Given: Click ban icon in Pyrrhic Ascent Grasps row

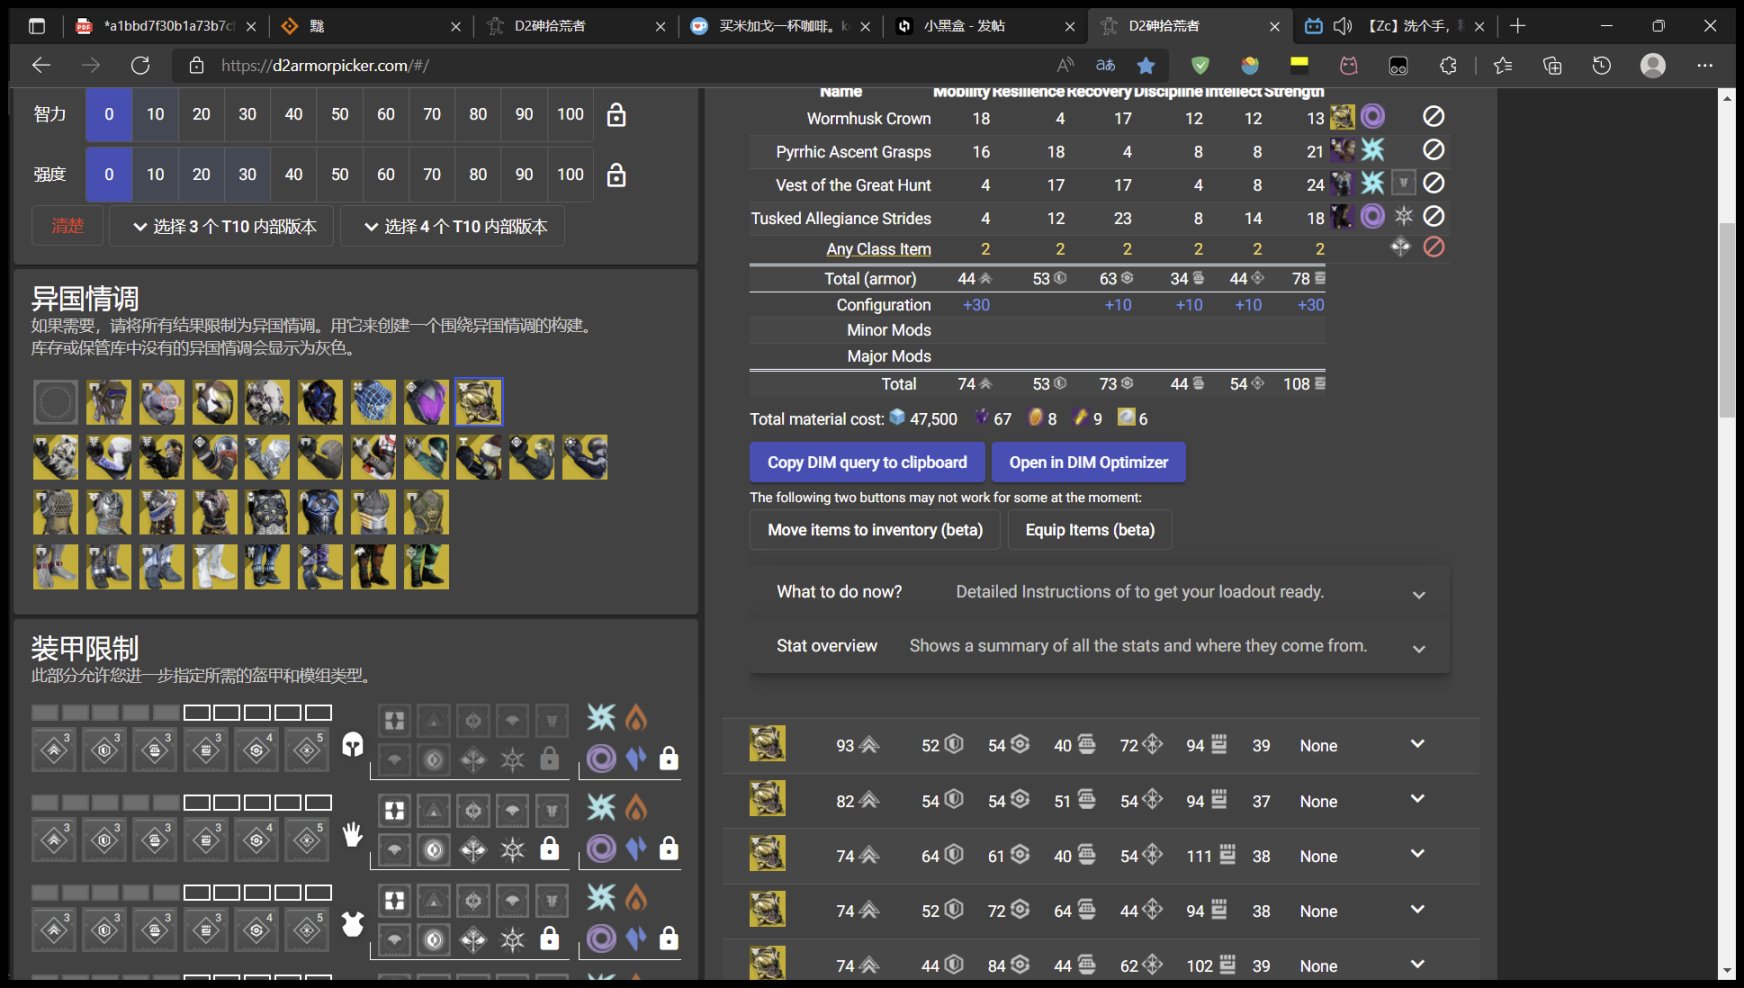Looking at the screenshot, I should tap(1433, 150).
